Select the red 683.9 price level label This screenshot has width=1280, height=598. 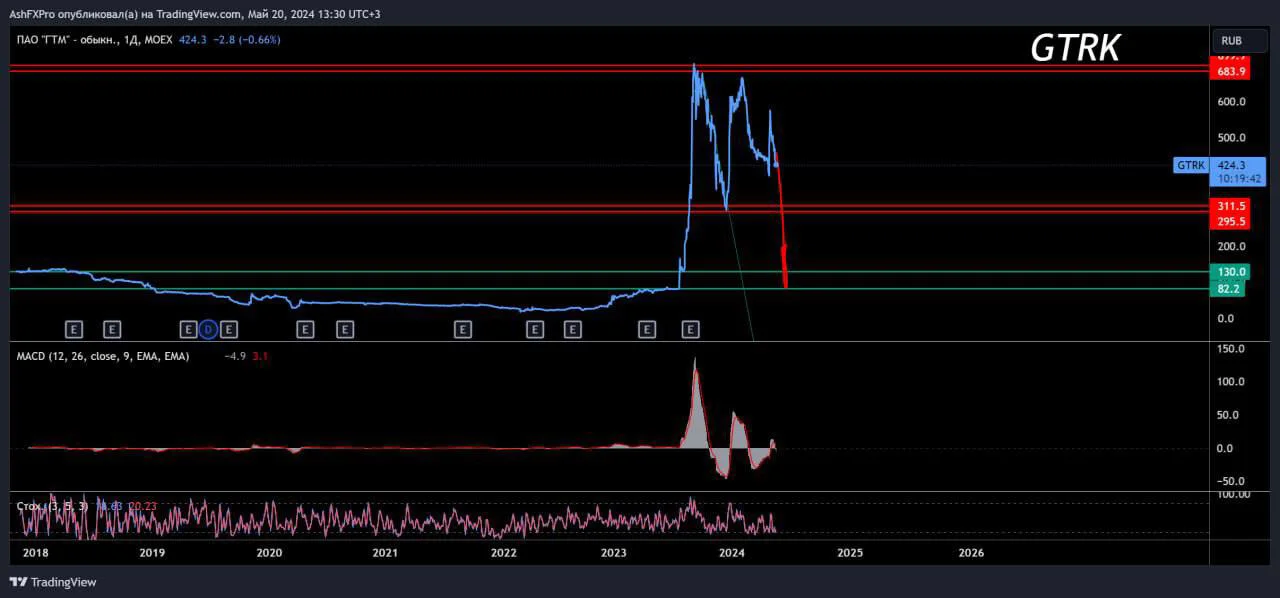click(x=1231, y=72)
